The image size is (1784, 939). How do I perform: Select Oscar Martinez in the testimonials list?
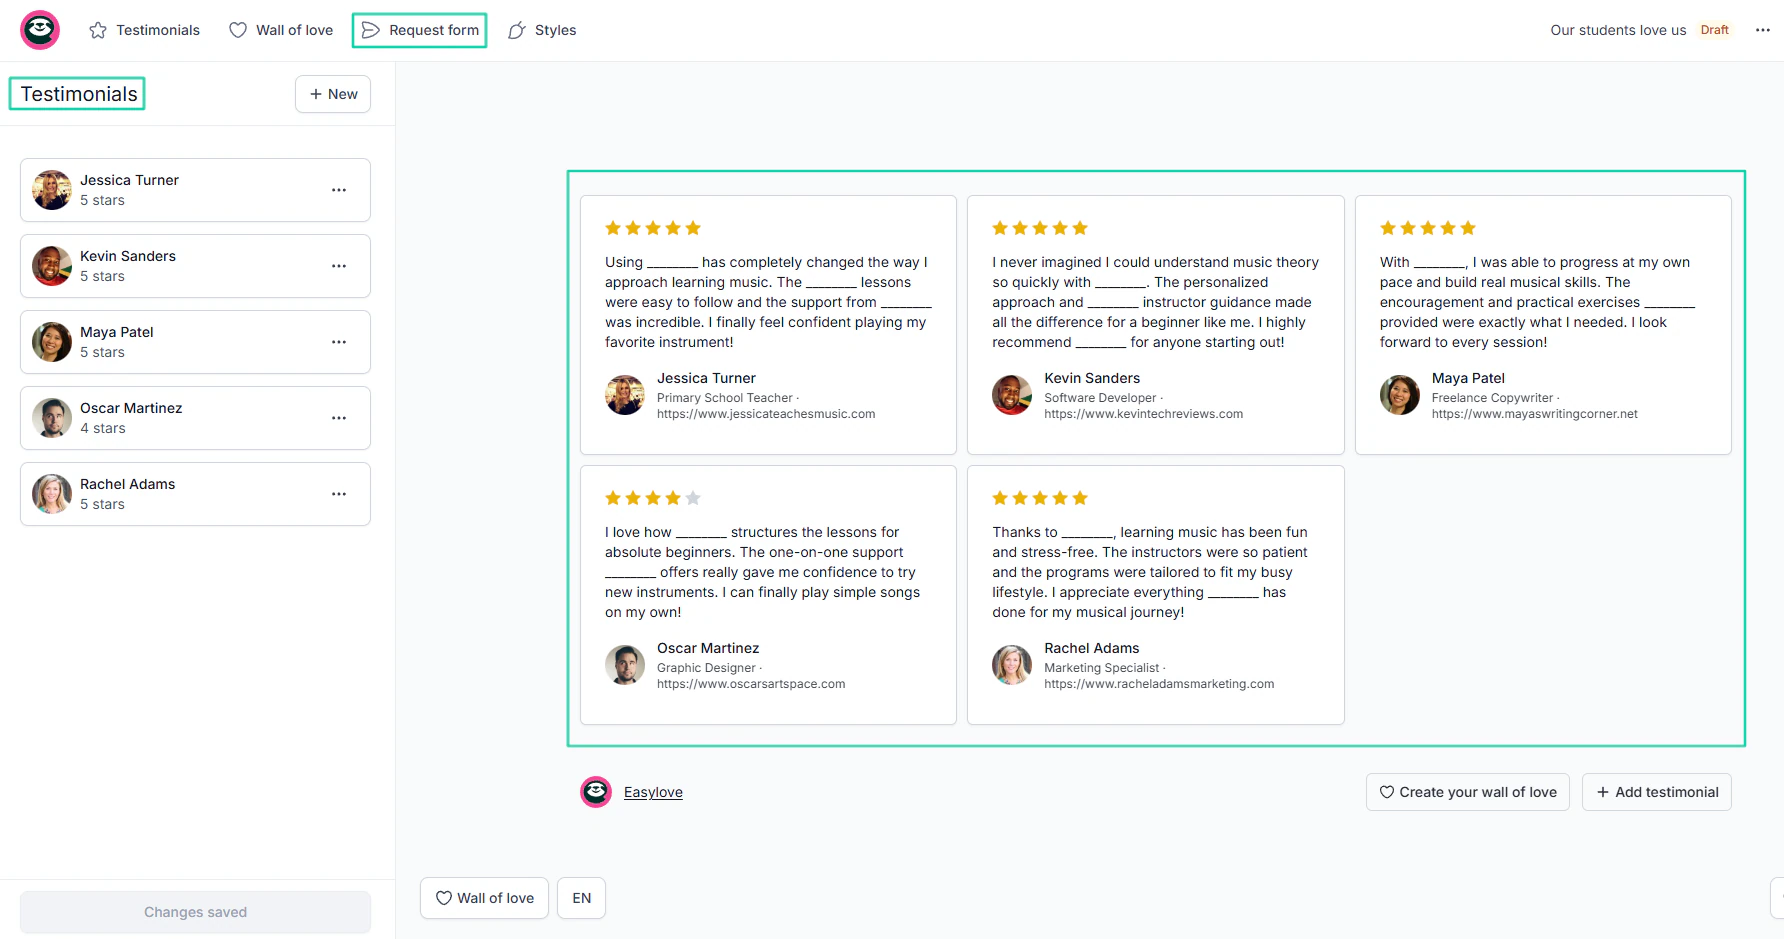click(x=195, y=418)
